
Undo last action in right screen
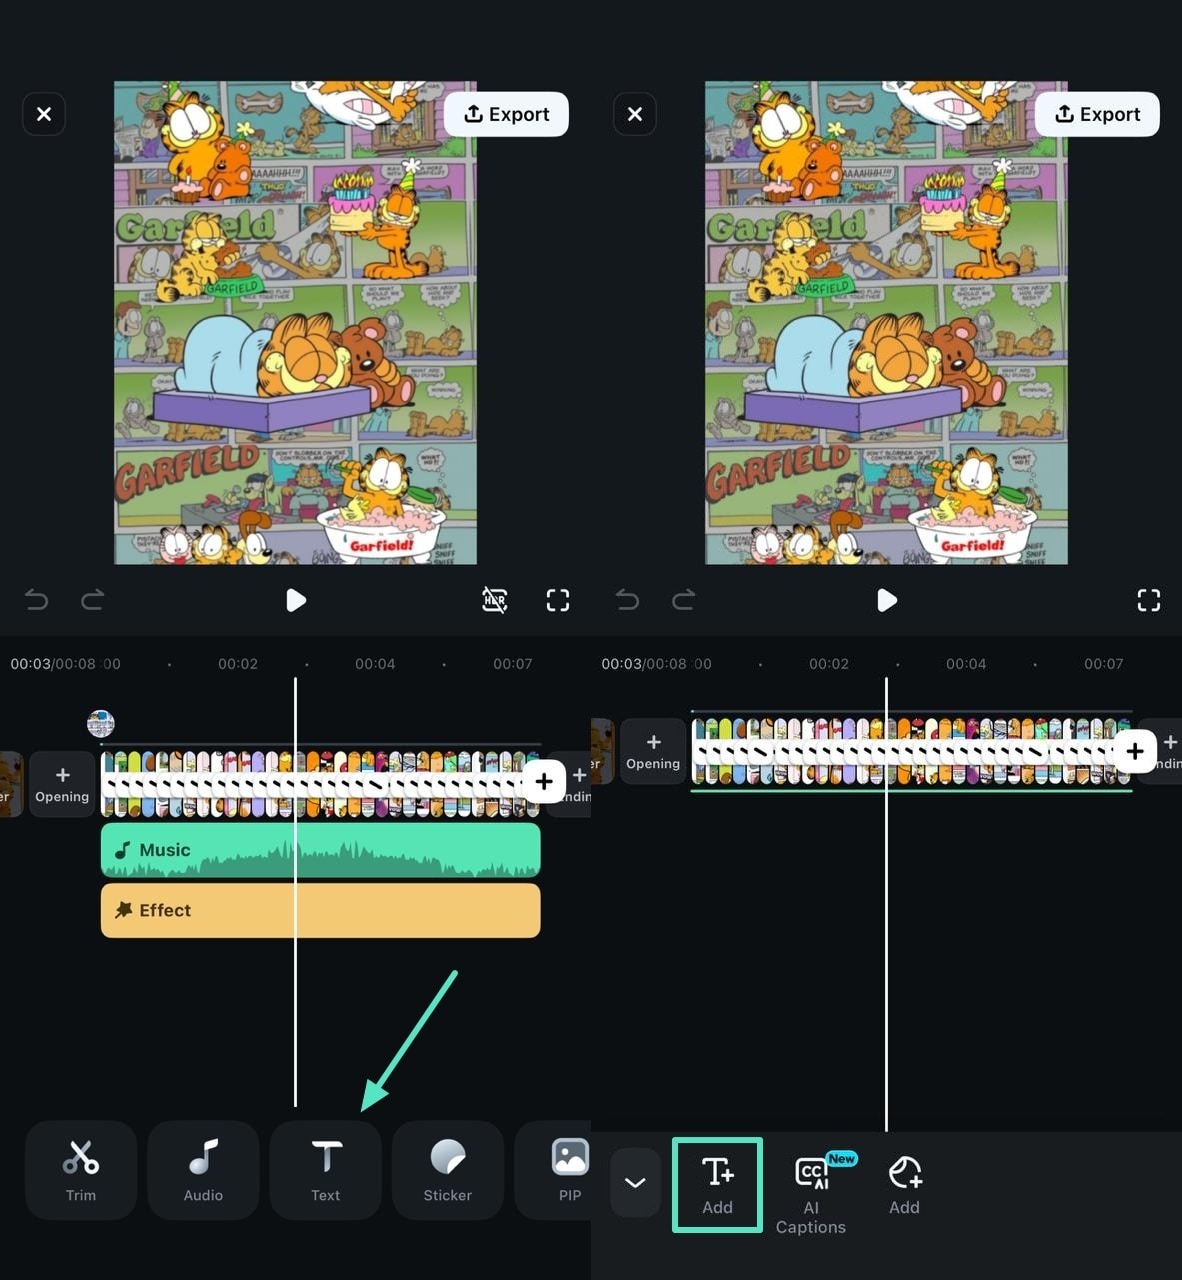pos(627,600)
